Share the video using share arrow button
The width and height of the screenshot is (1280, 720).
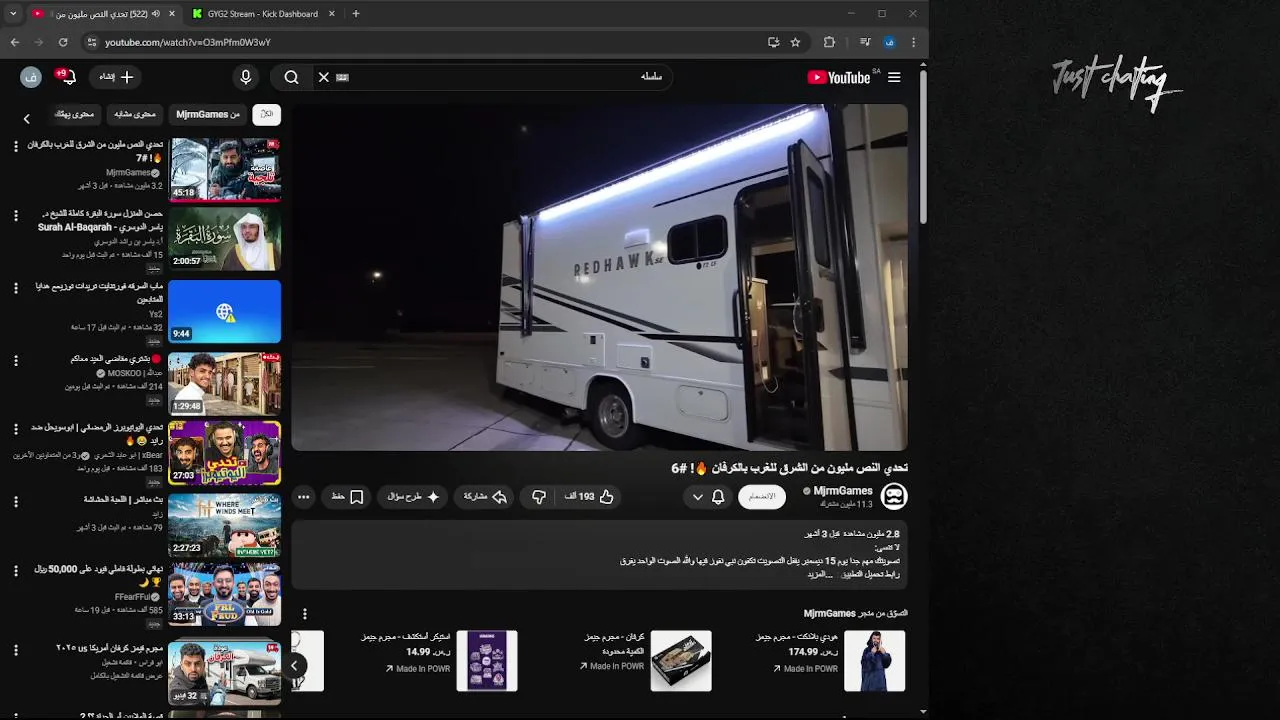pos(485,496)
